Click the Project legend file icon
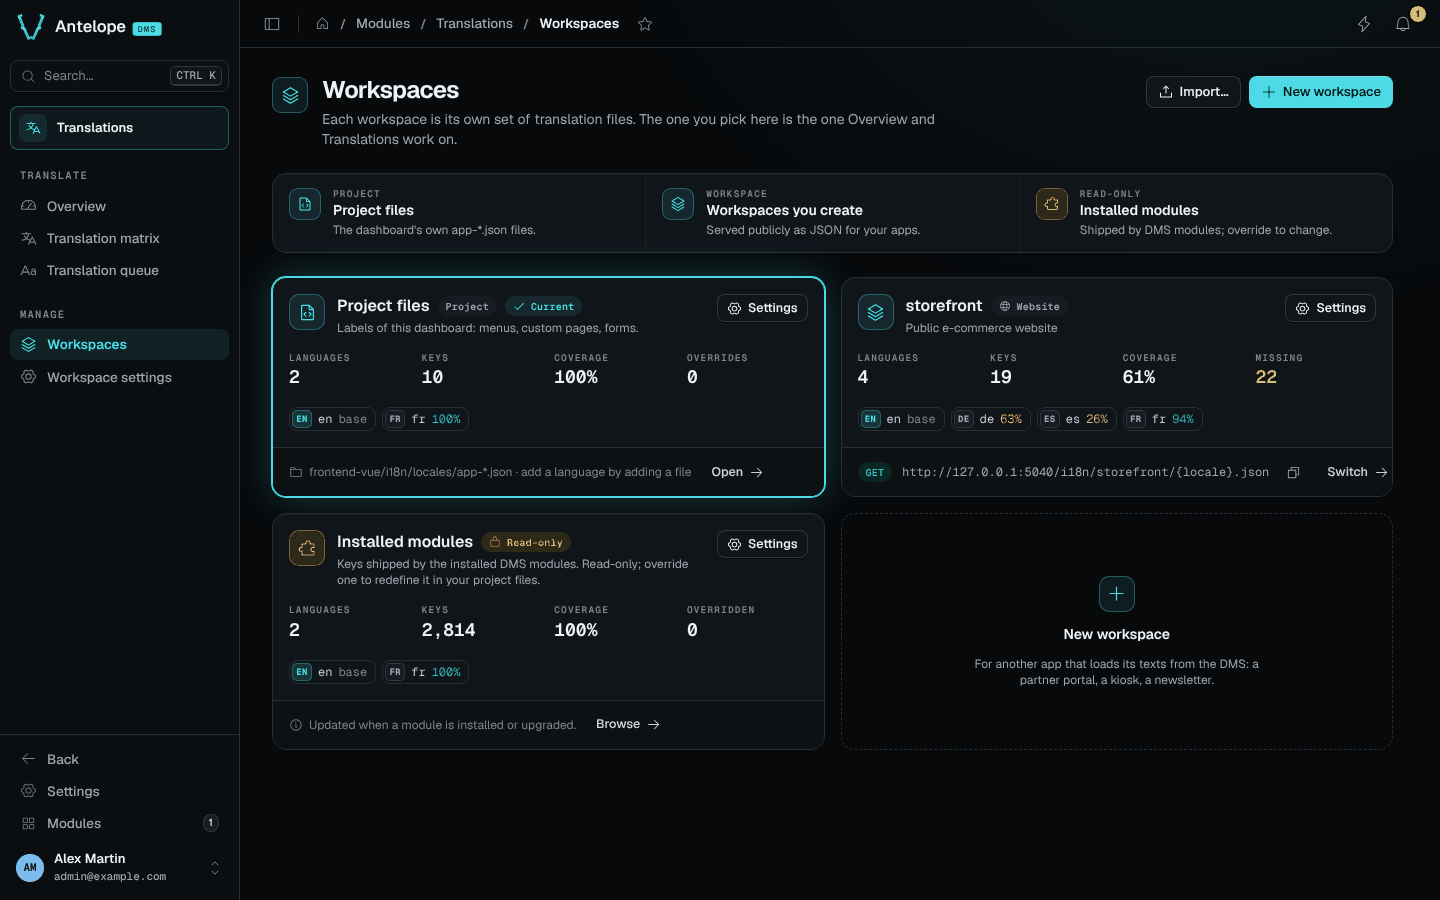Image resolution: width=1440 pixels, height=900 pixels. [305, 204]
